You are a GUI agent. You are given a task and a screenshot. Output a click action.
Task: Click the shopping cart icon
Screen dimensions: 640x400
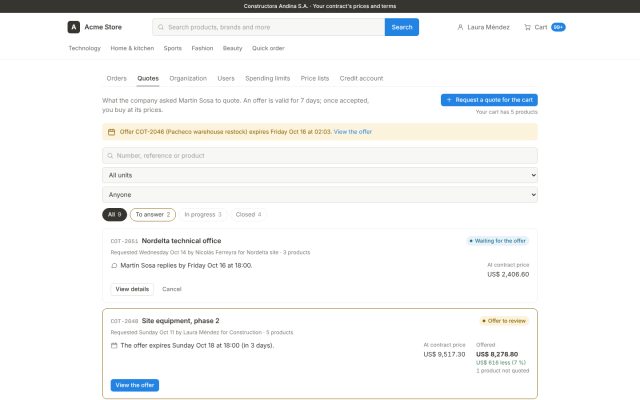point(527,27)
